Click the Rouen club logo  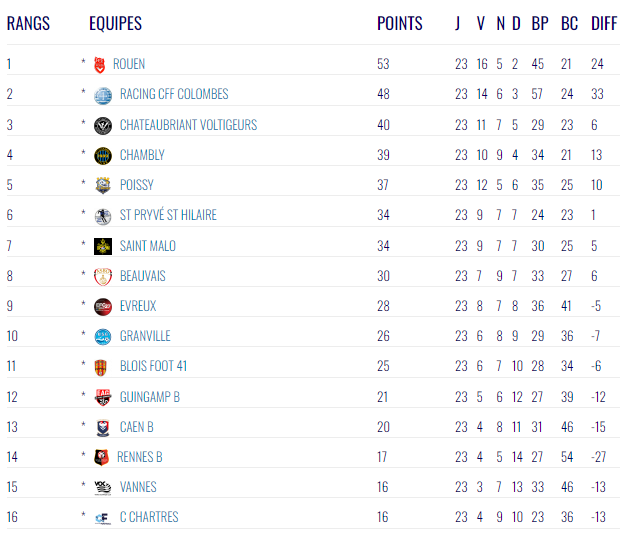click(99, 64)
